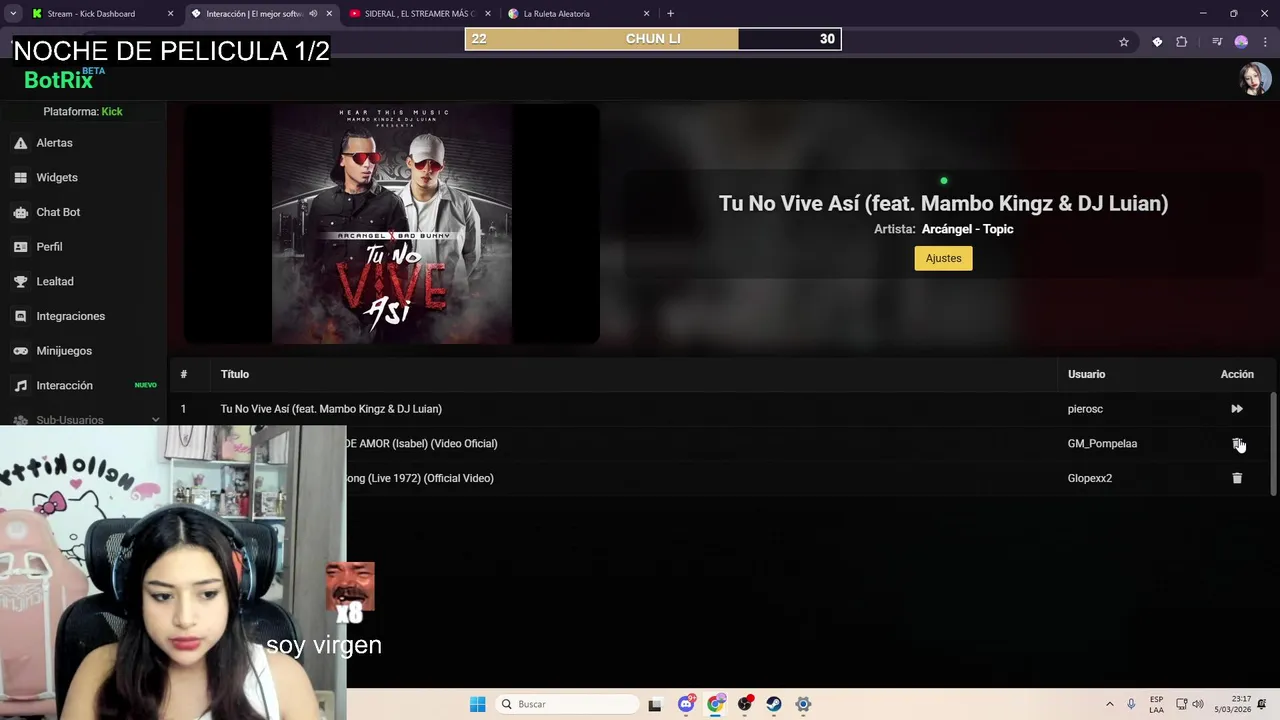Click the taskbar Buscar search box
This screenshot has height=720, width=1280.
(x=568, y=704)
